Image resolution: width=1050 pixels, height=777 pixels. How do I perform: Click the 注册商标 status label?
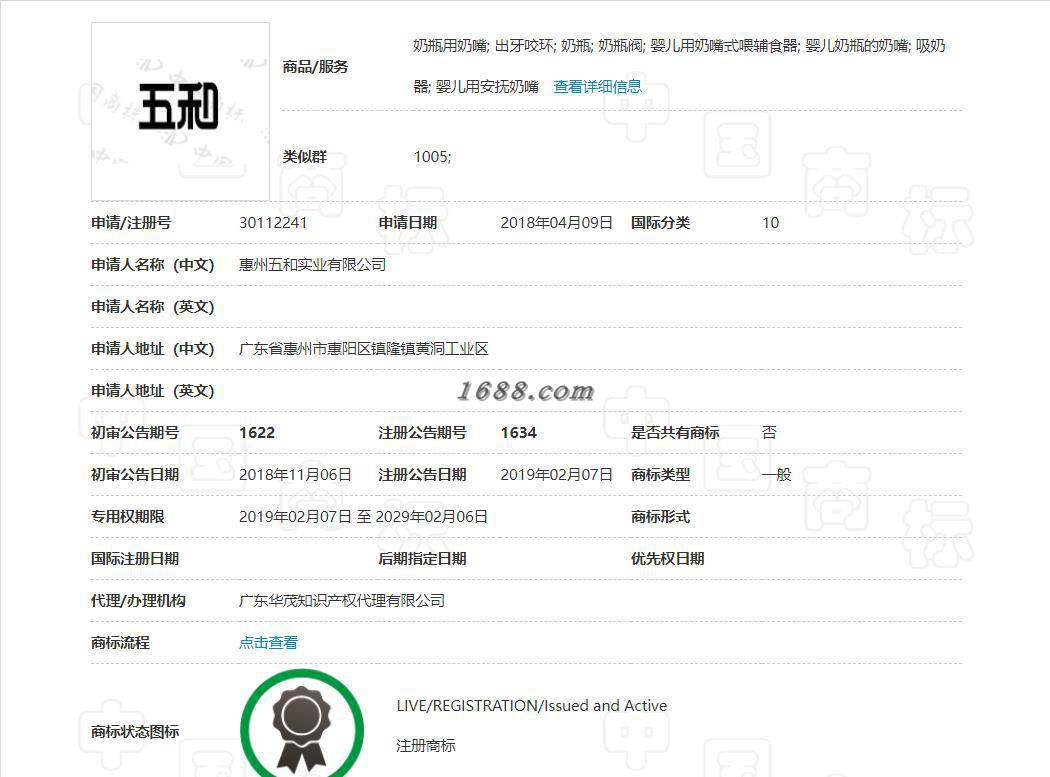point(426,746)
